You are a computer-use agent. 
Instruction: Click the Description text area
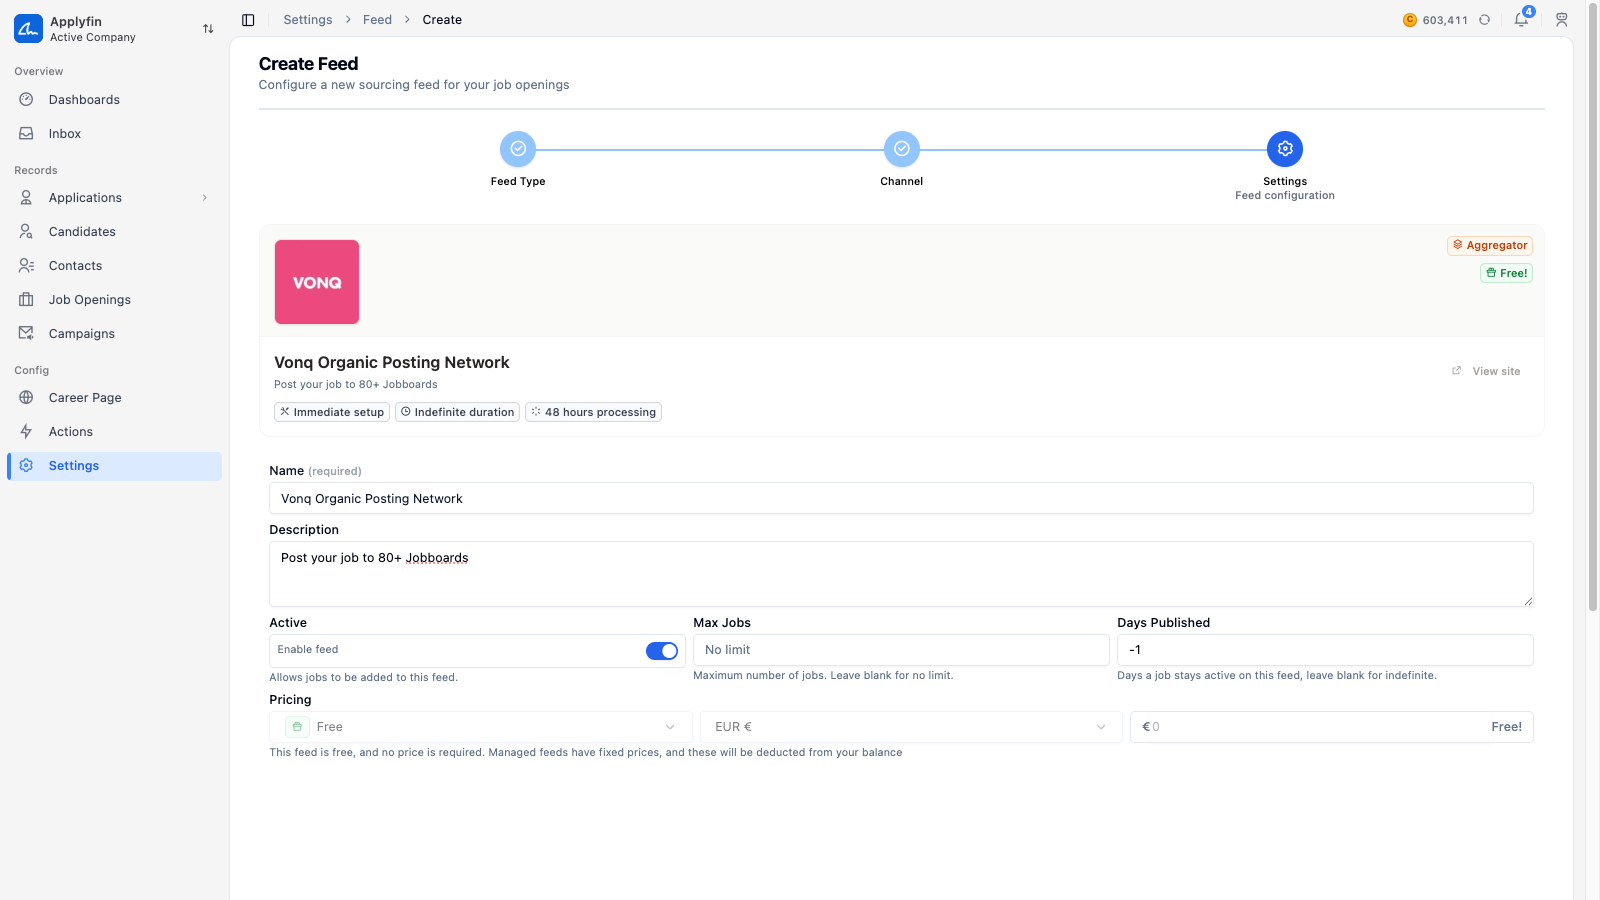point(901,574)
